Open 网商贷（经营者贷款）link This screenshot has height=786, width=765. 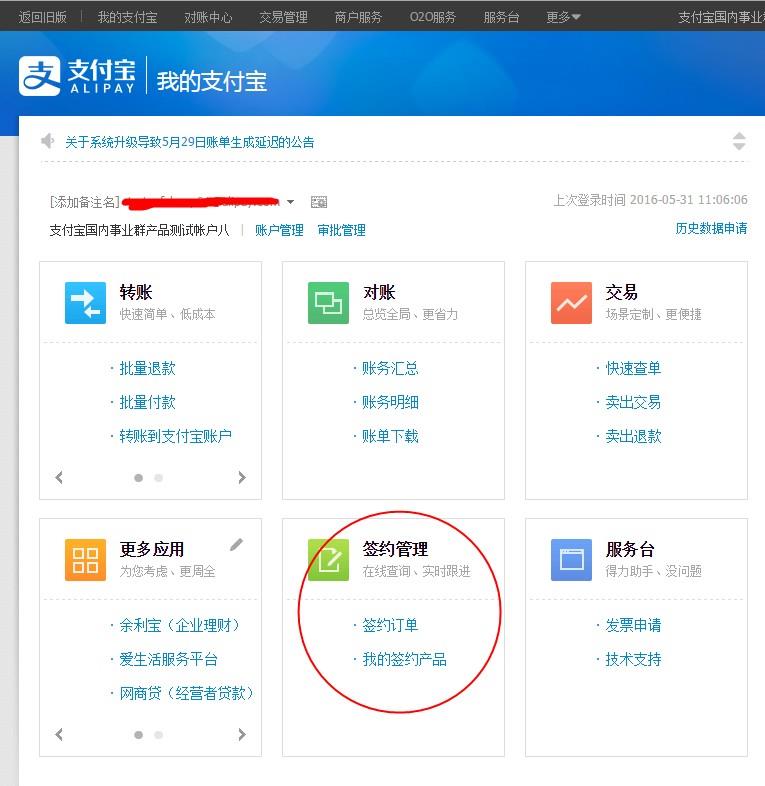(x=187, y=693)
